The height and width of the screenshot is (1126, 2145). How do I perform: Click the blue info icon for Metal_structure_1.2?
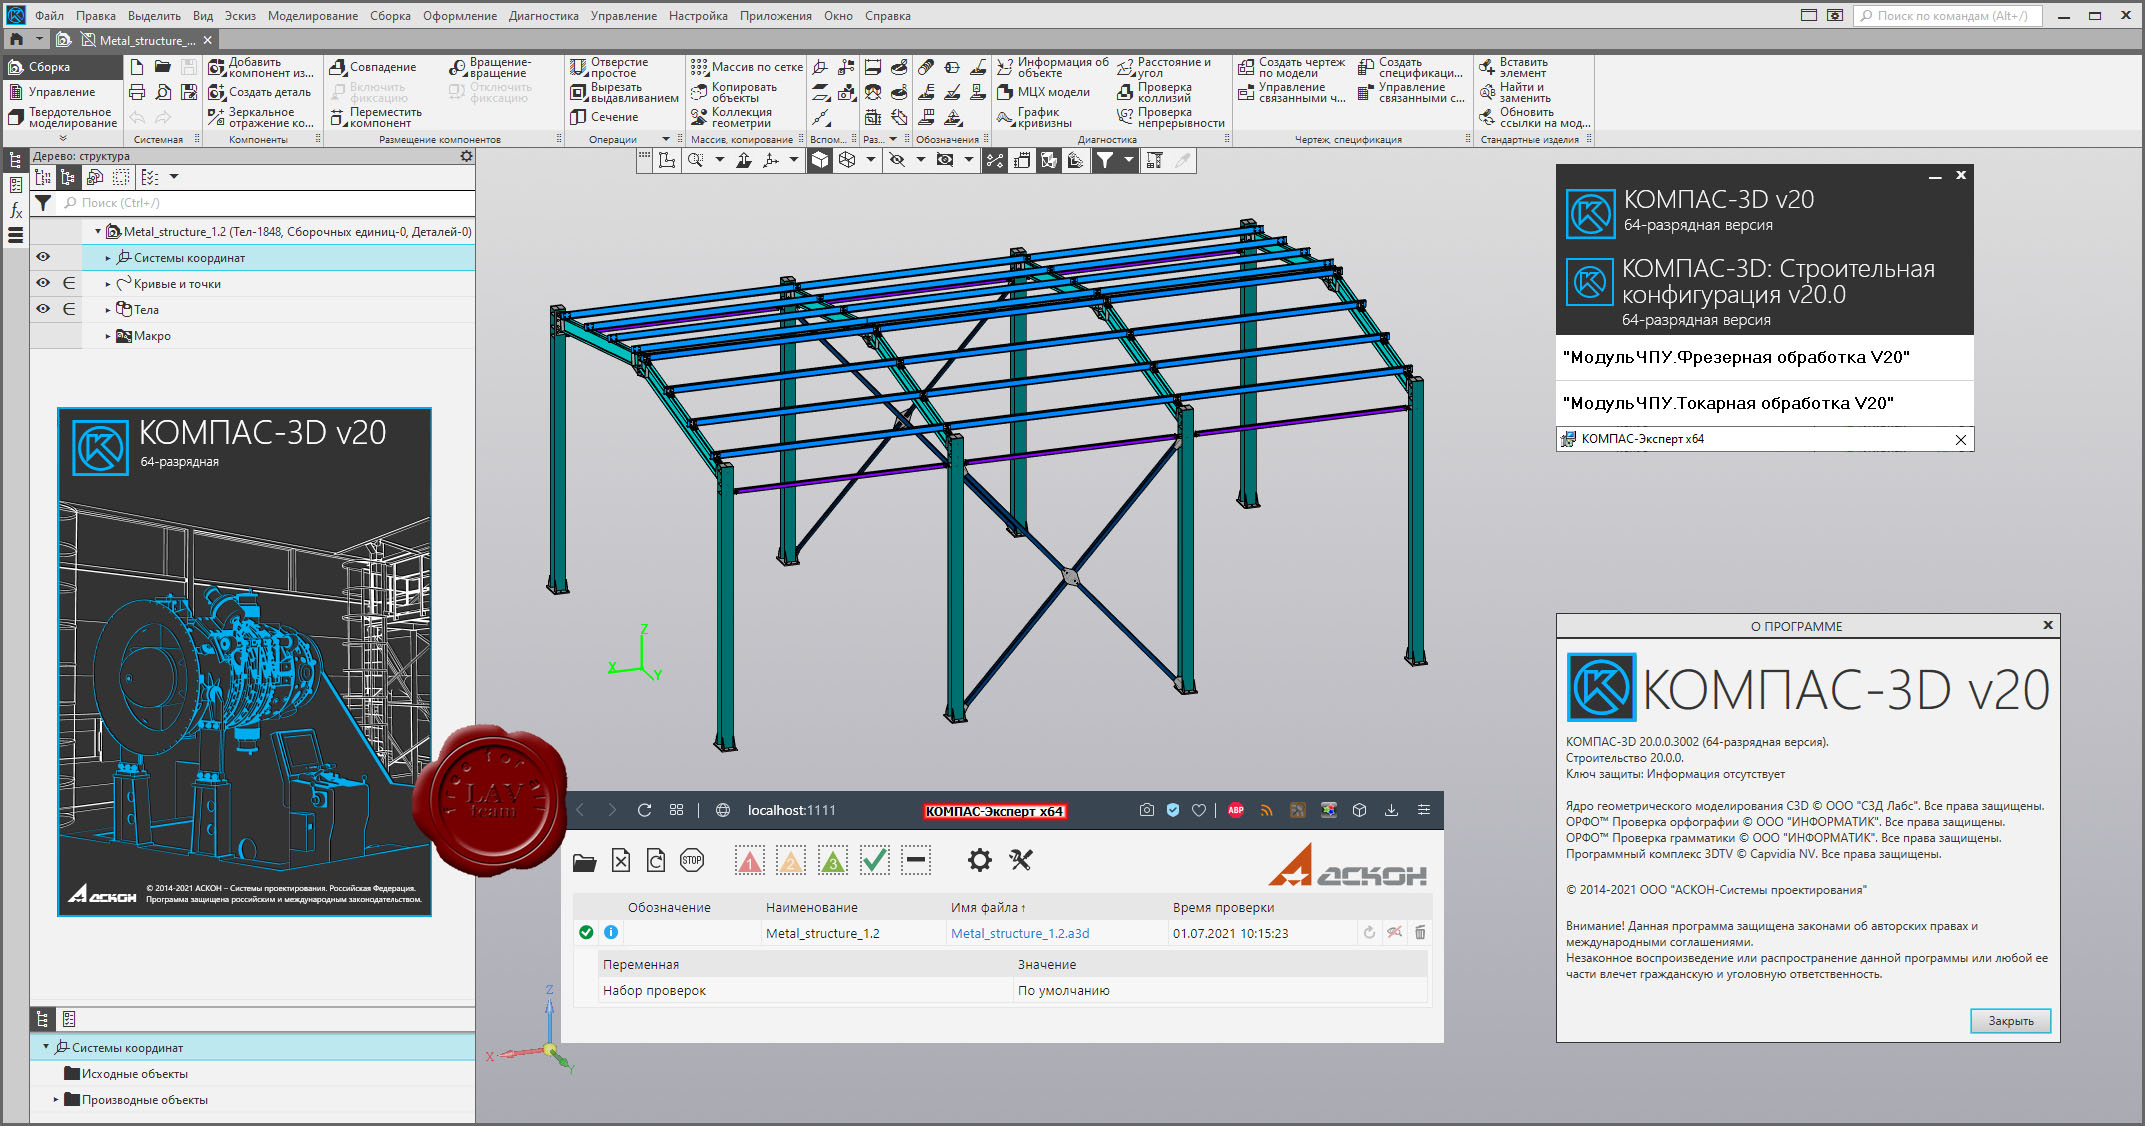[611, 932]
